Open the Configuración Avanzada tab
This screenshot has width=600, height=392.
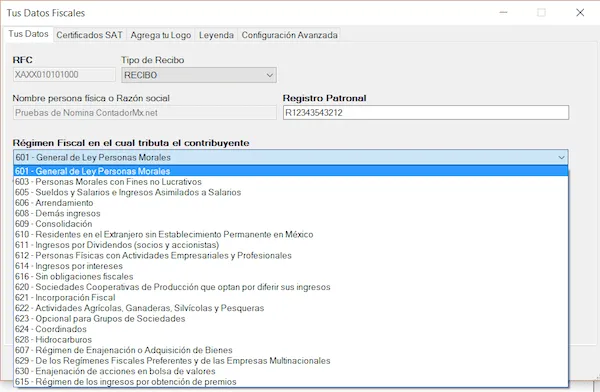click(289, 35)
